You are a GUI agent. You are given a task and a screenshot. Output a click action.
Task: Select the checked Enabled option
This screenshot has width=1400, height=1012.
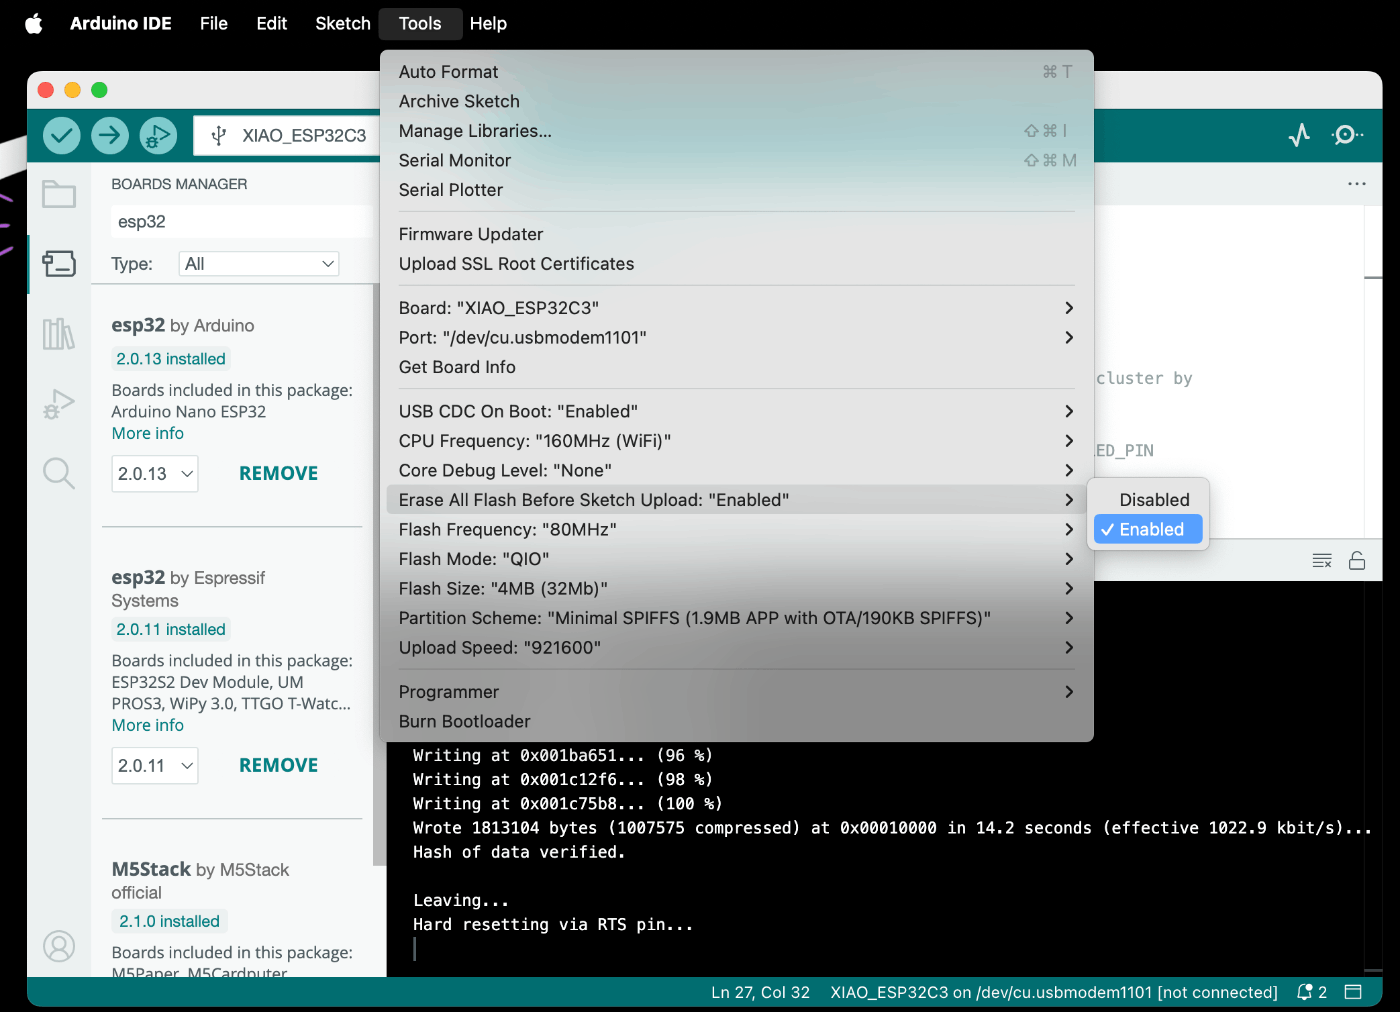pos(1150,530)
